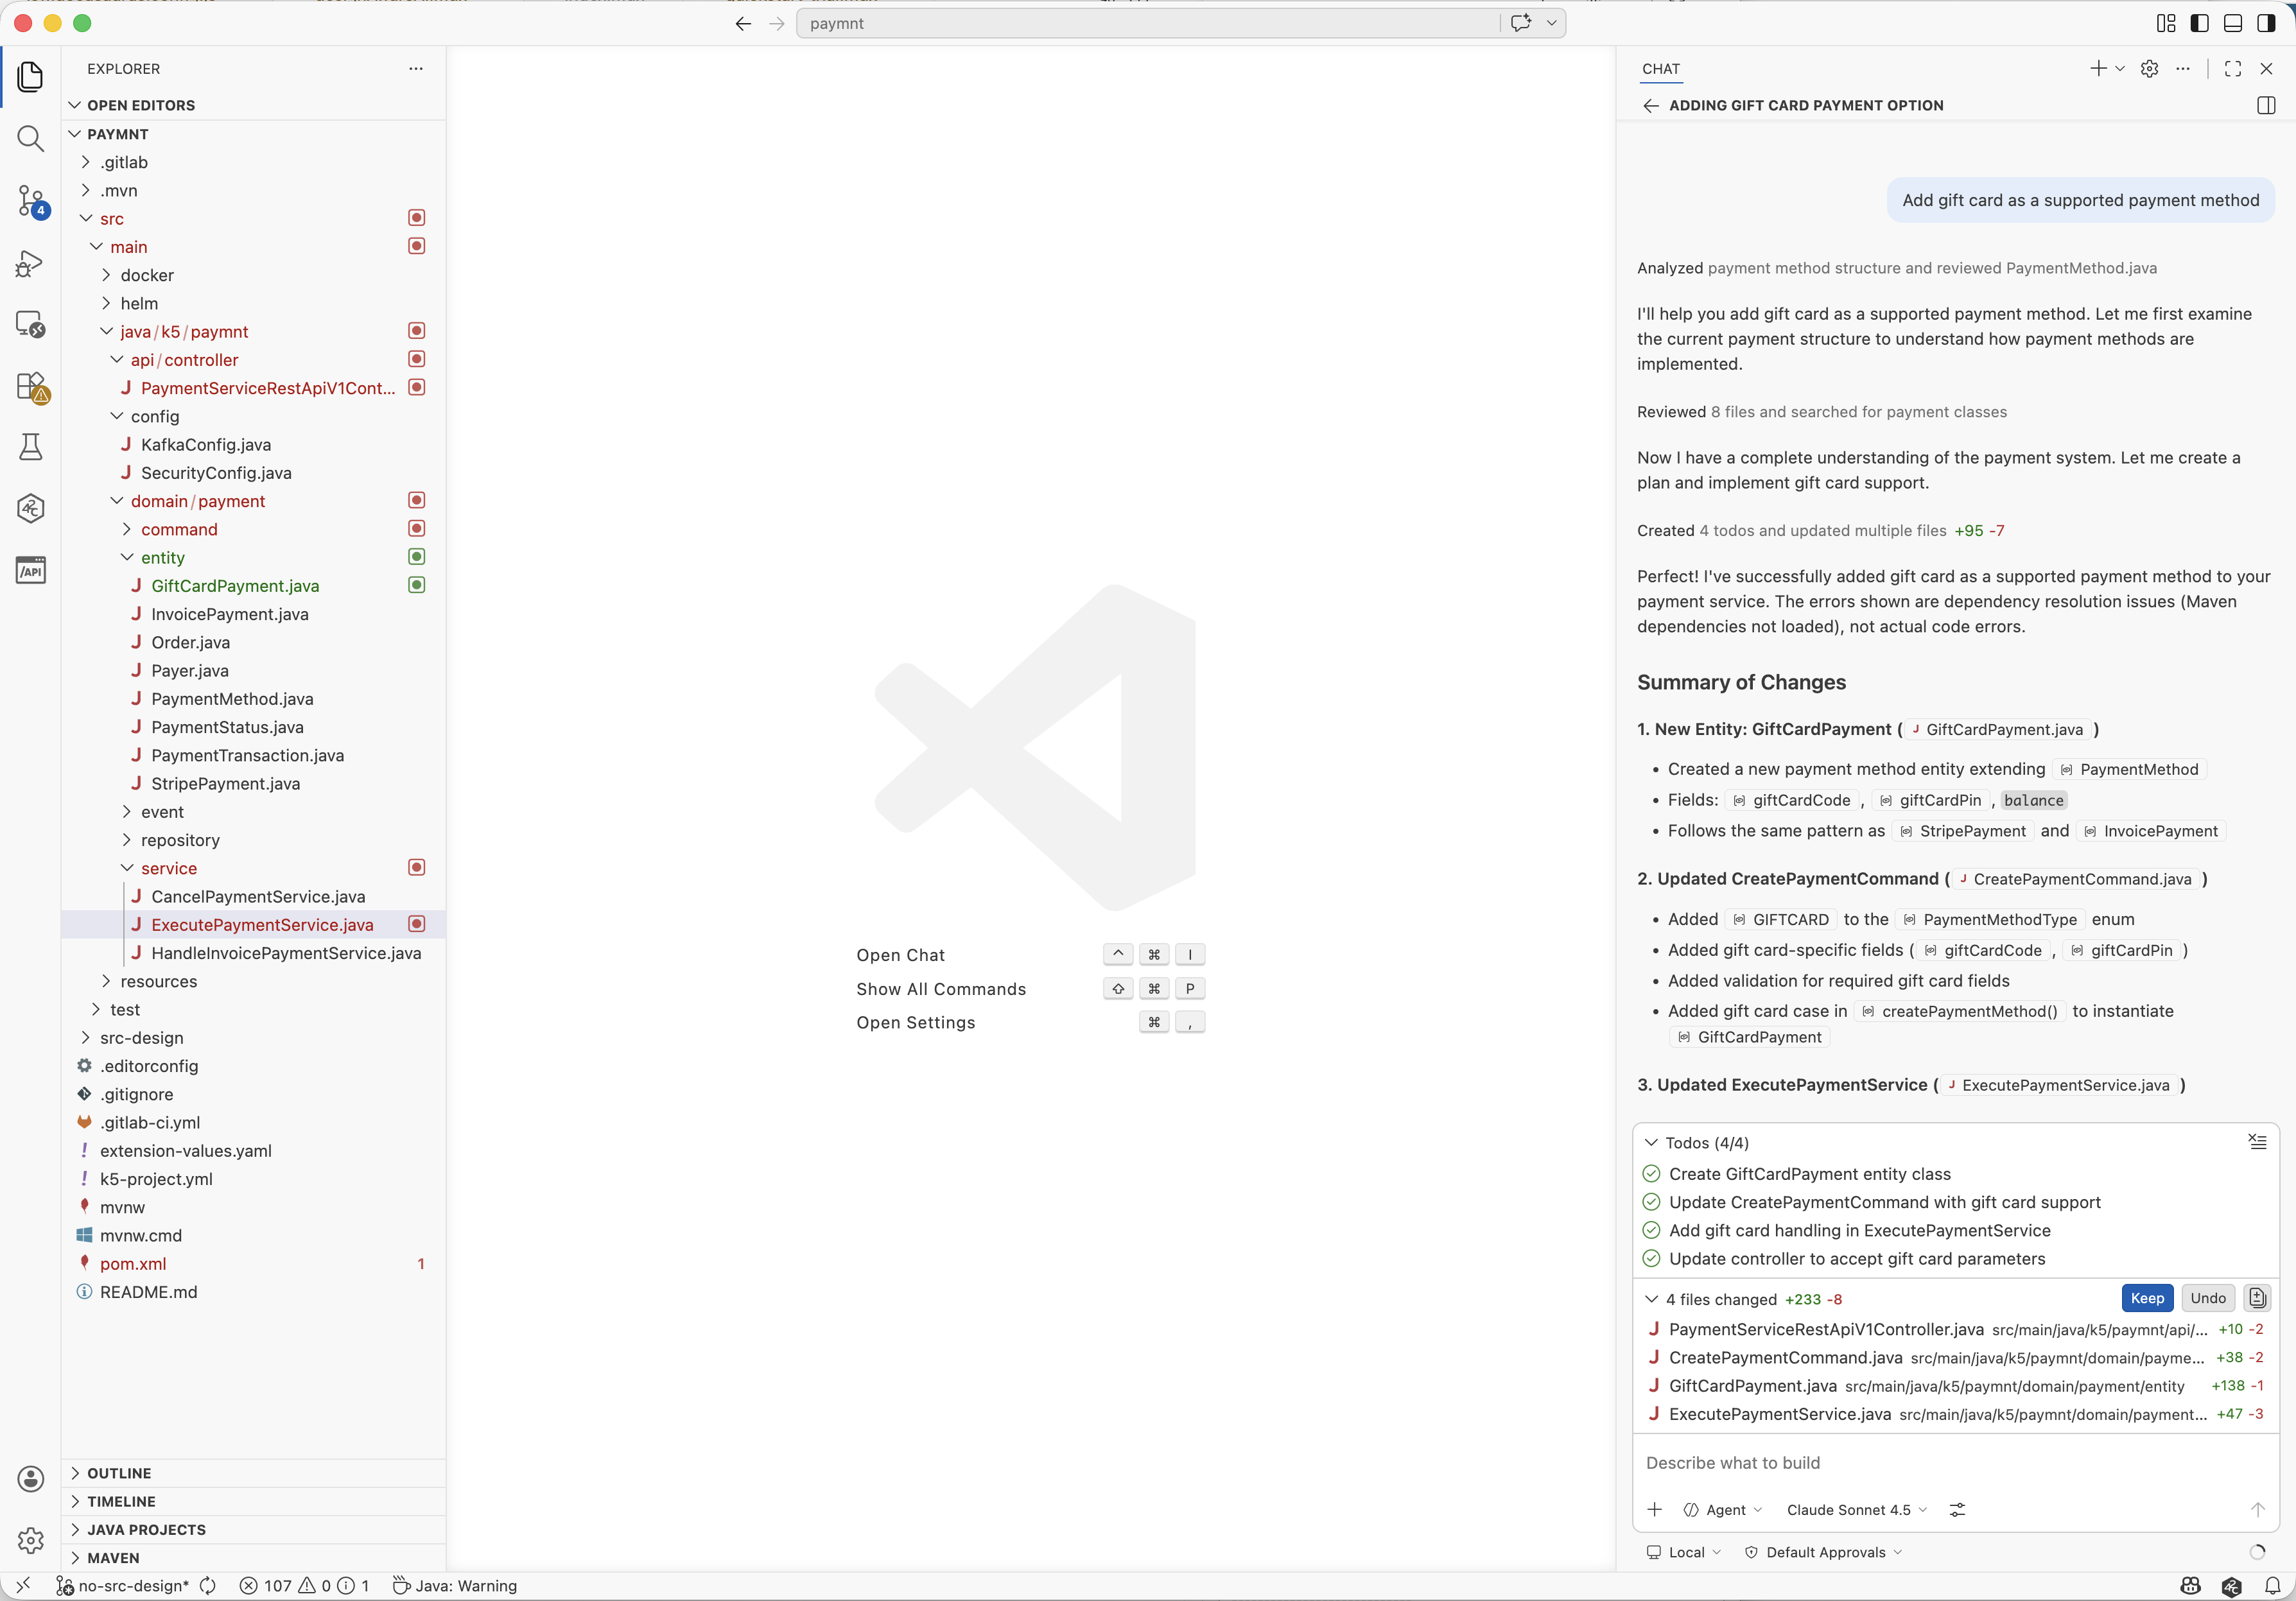The image size is (2296, 1601).
Task: View all file changes icon beside Undo
Action: [2257, 1298]
